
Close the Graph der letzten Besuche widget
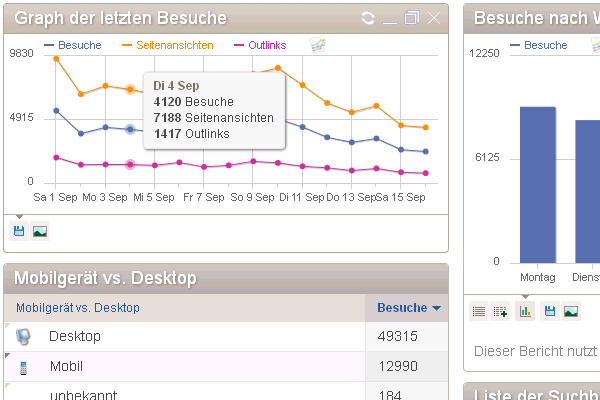[x=434, y=18]
